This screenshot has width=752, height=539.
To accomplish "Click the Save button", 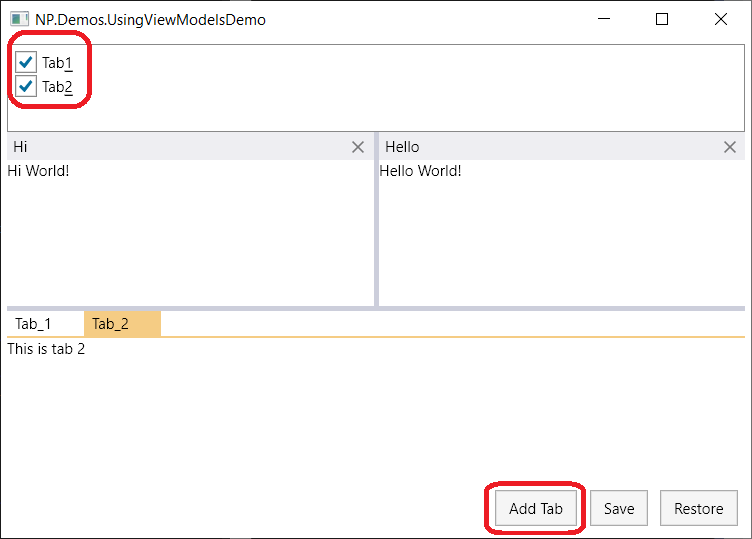I will (619, 508).
